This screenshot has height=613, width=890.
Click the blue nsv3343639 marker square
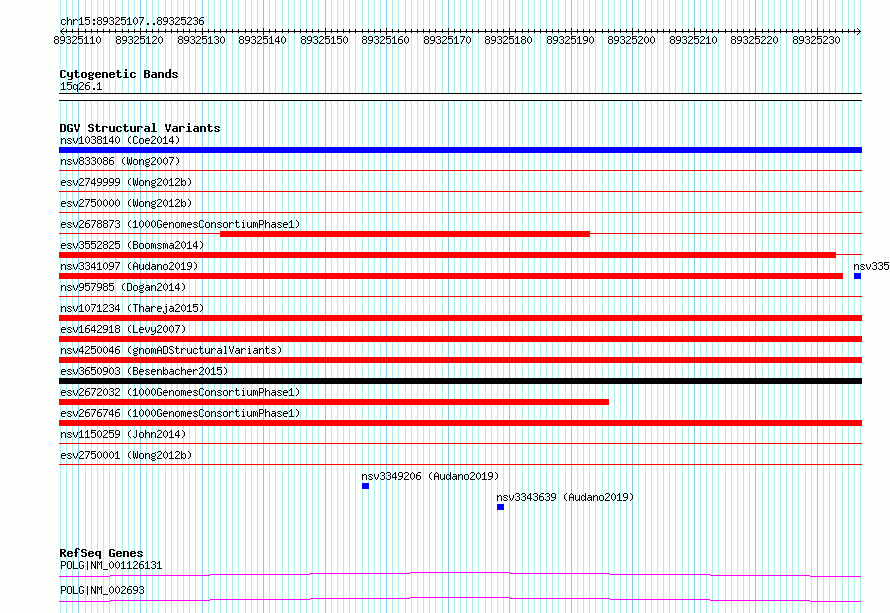500,507
